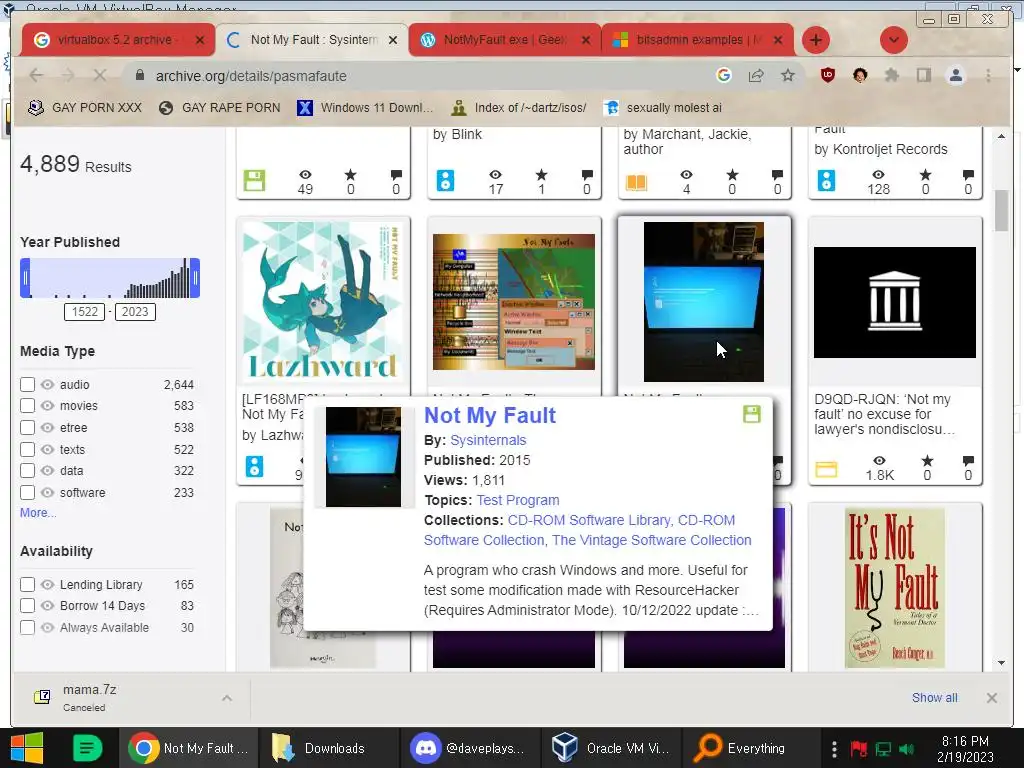
Task: Click the Google icon in address bar
Action: pos(724,76)
